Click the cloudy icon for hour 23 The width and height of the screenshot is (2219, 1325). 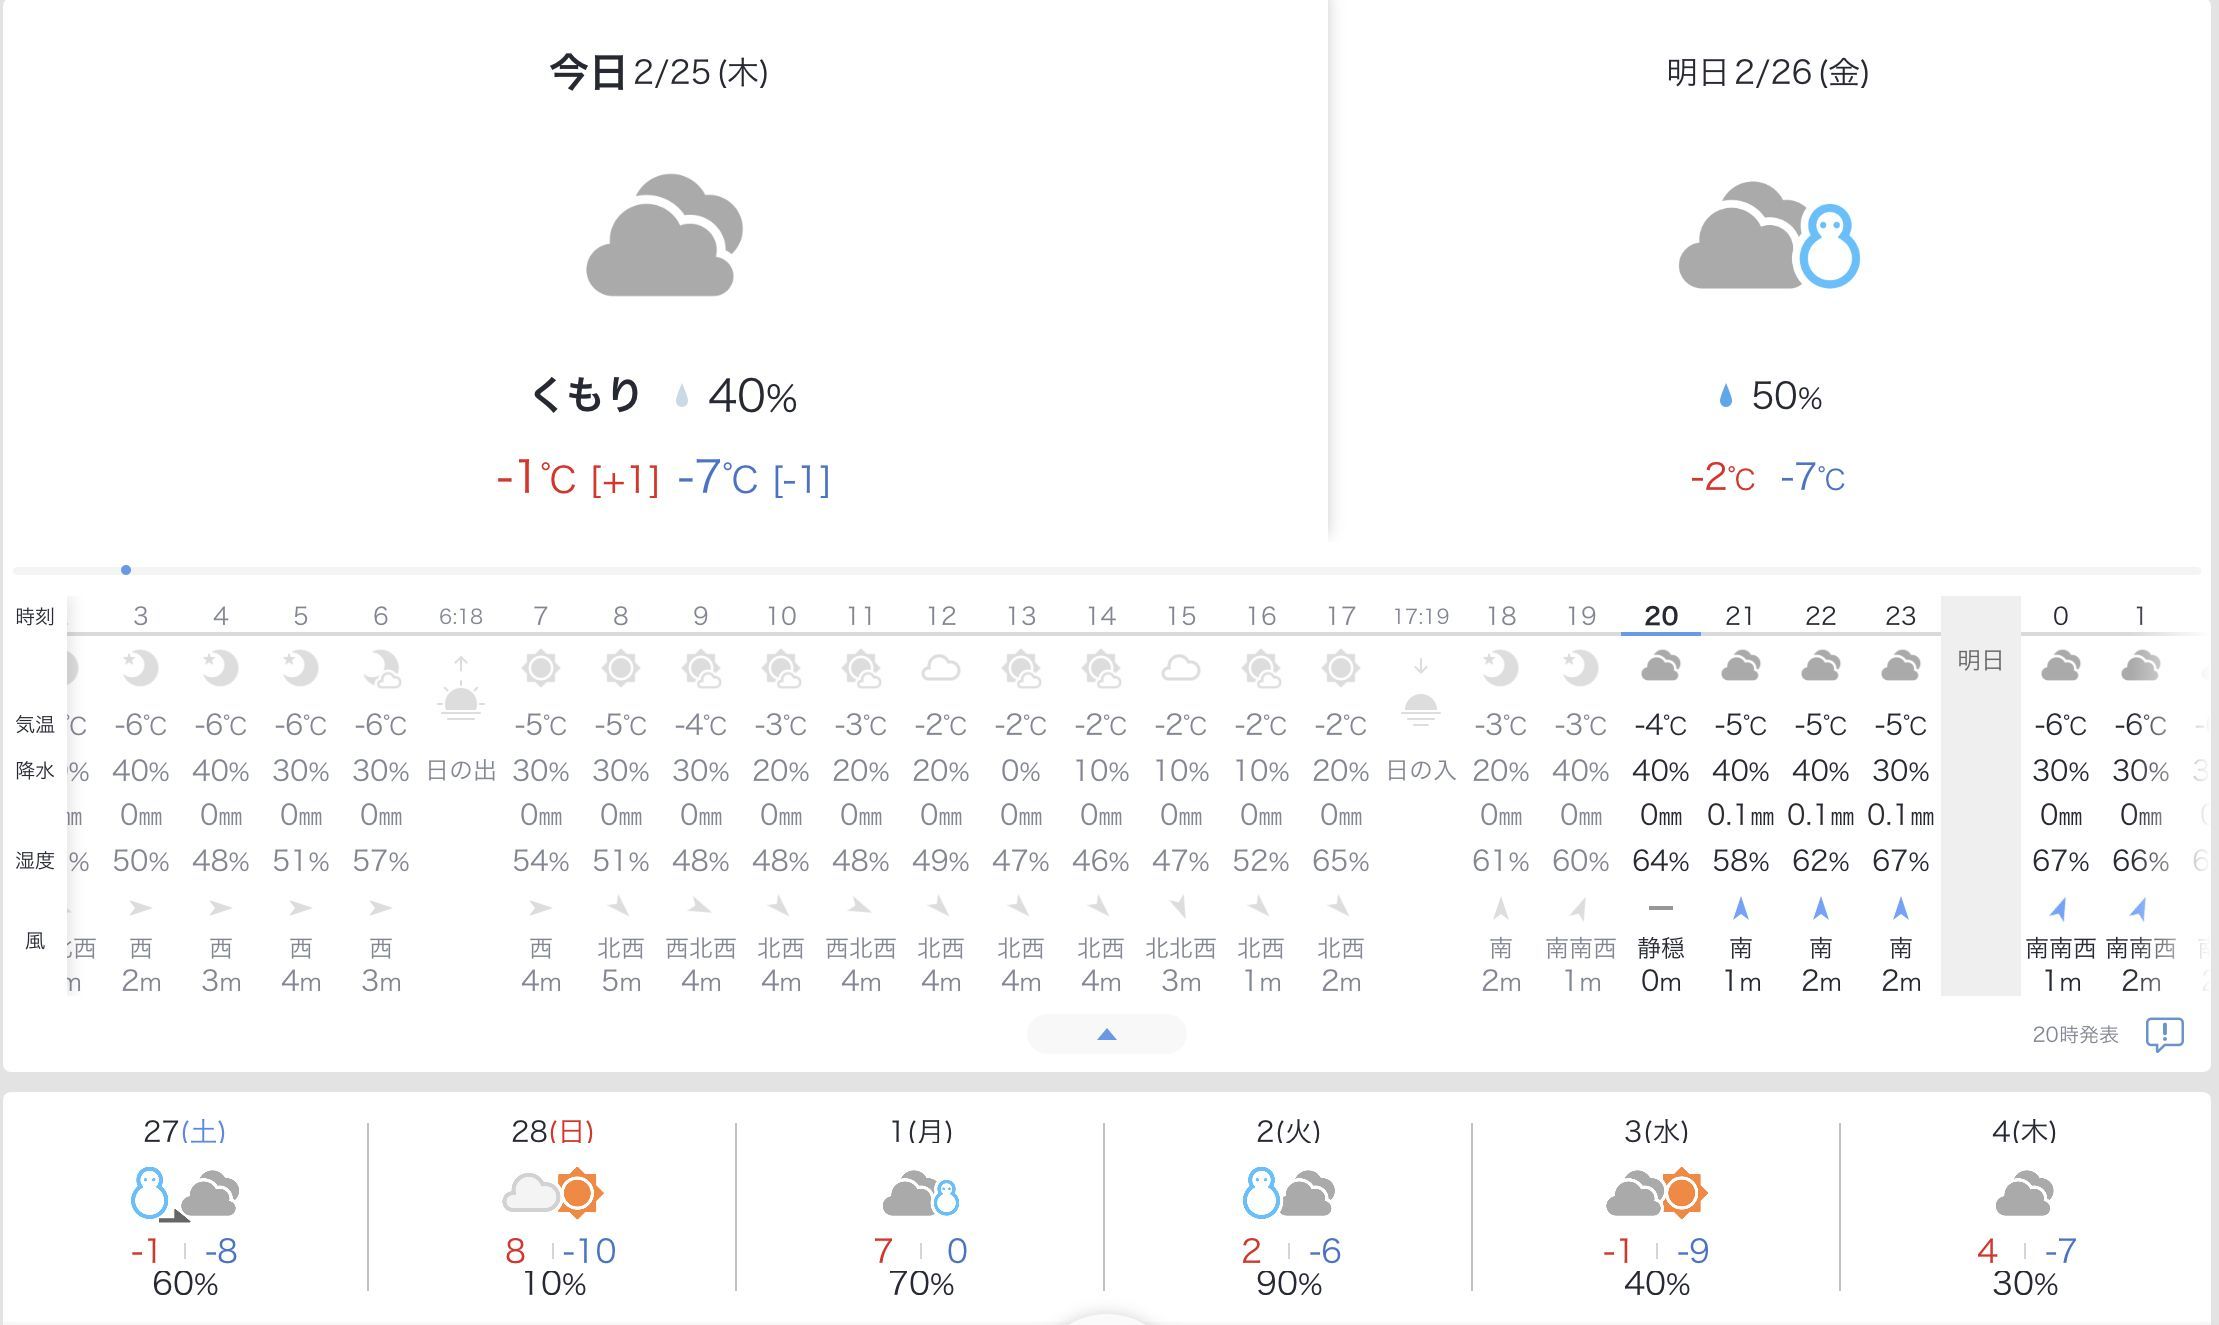click(1900, 666)
